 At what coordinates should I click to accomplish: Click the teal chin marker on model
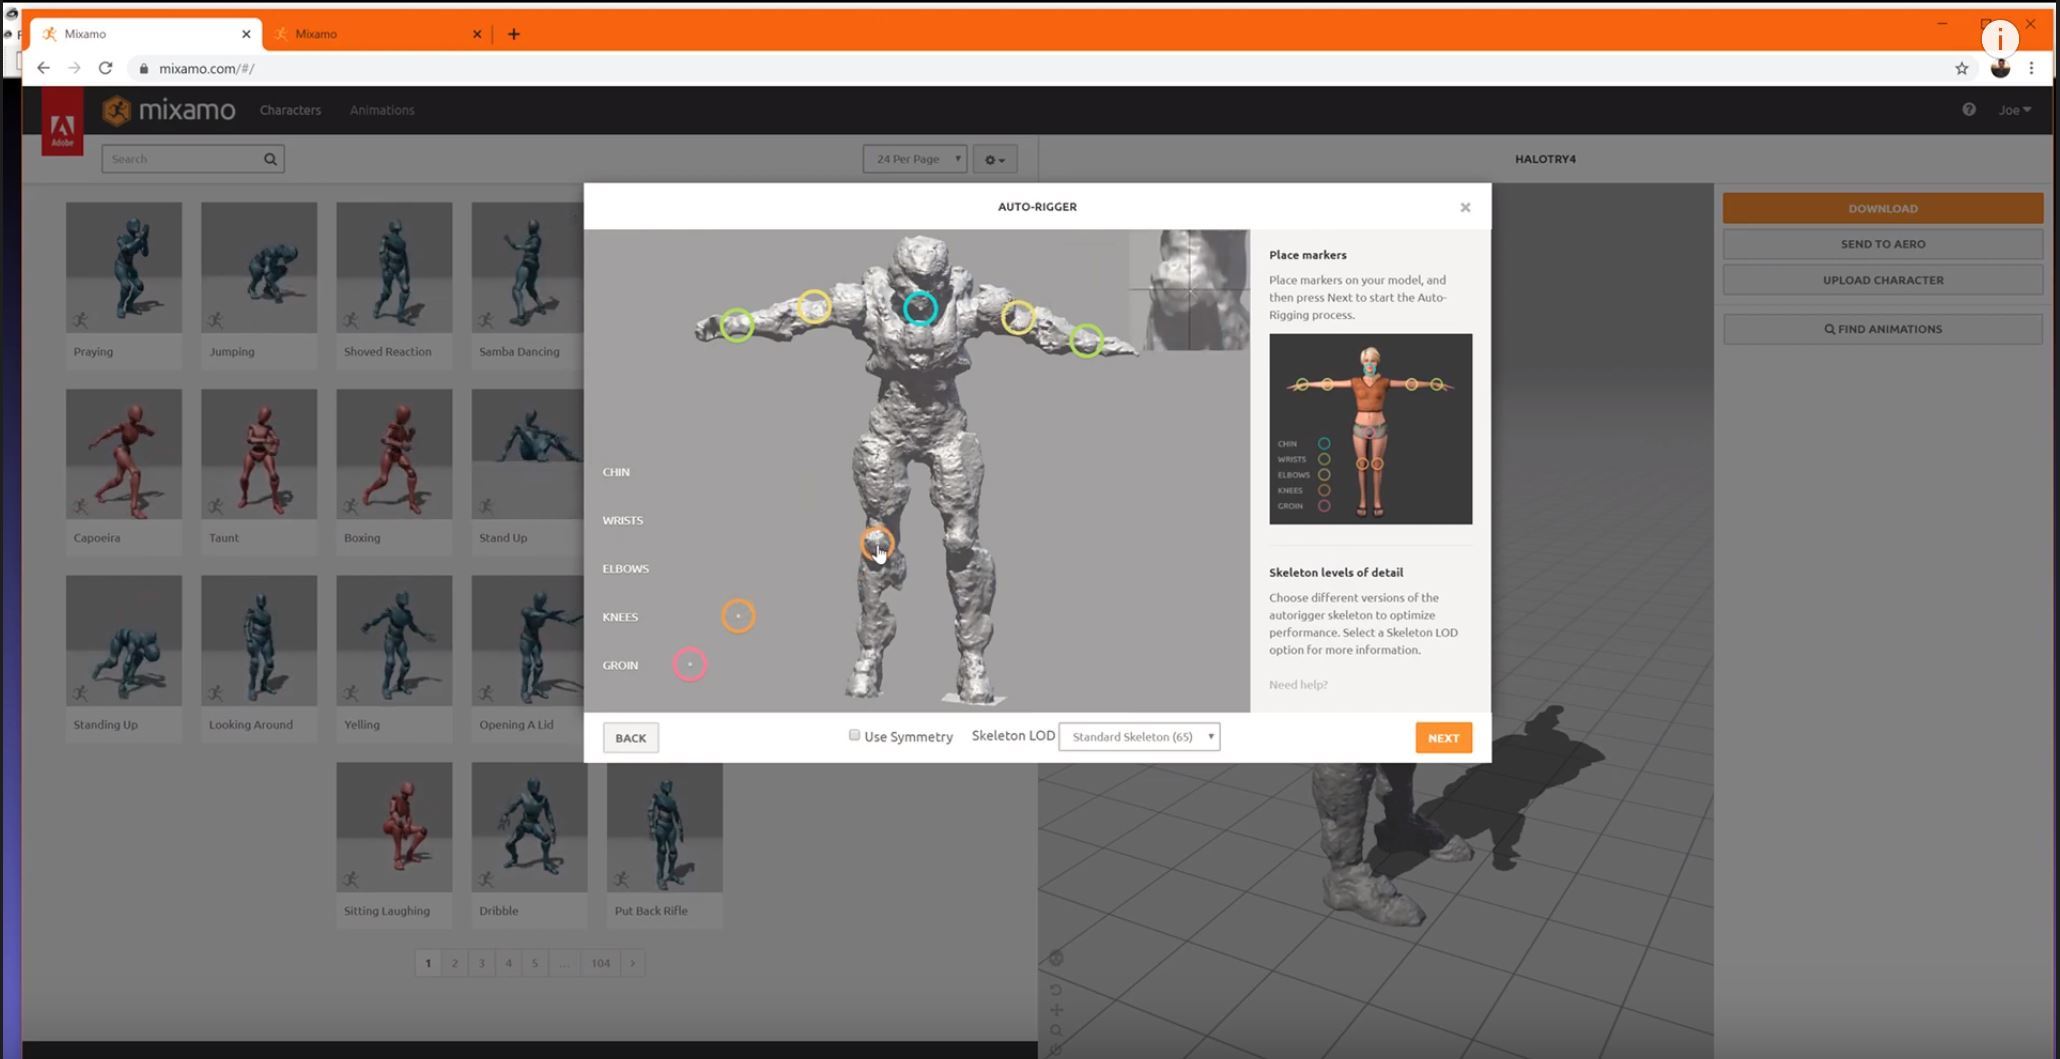pos(920,308)
